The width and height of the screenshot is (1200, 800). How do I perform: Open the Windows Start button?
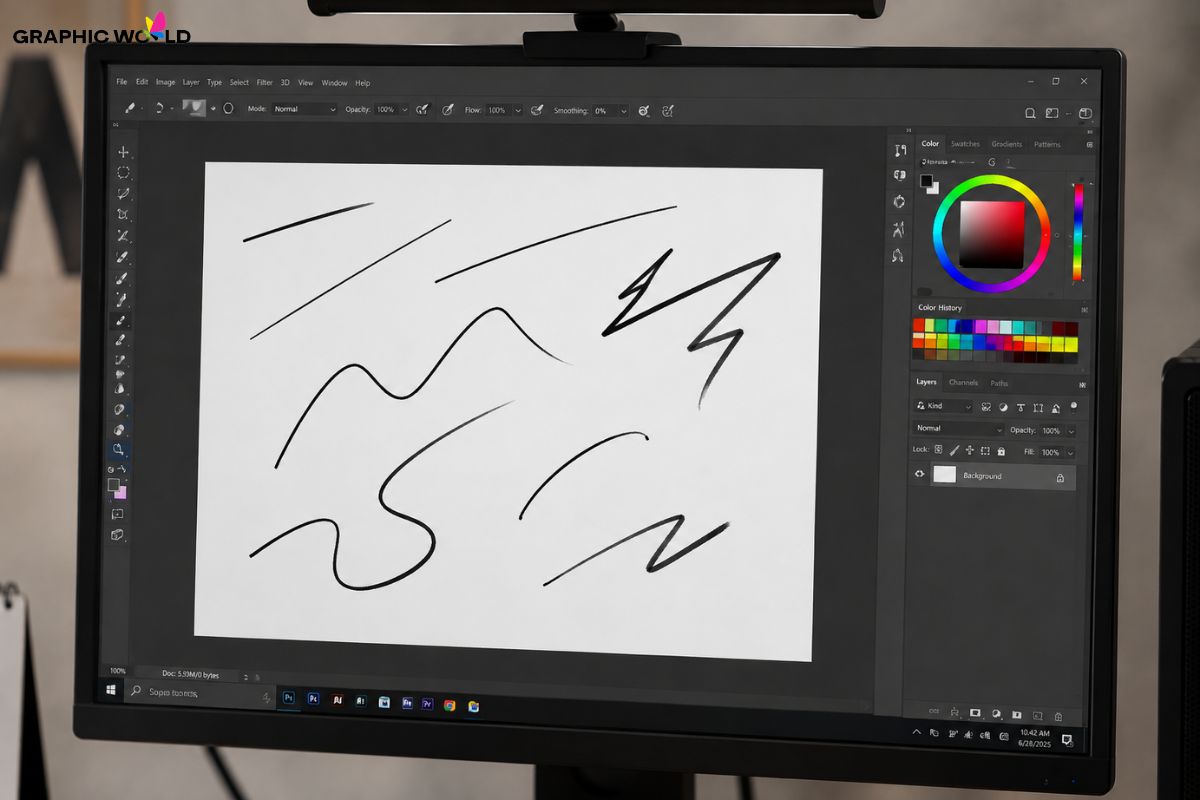(112, 690)
